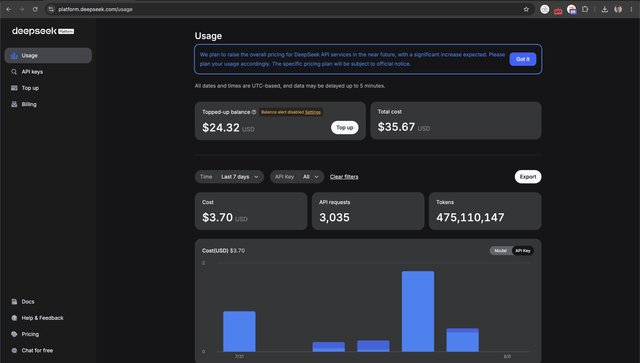This screenshot has height=363, width=640.
Task: Click the UTC-based dates notice text
Action: (290, 86)
